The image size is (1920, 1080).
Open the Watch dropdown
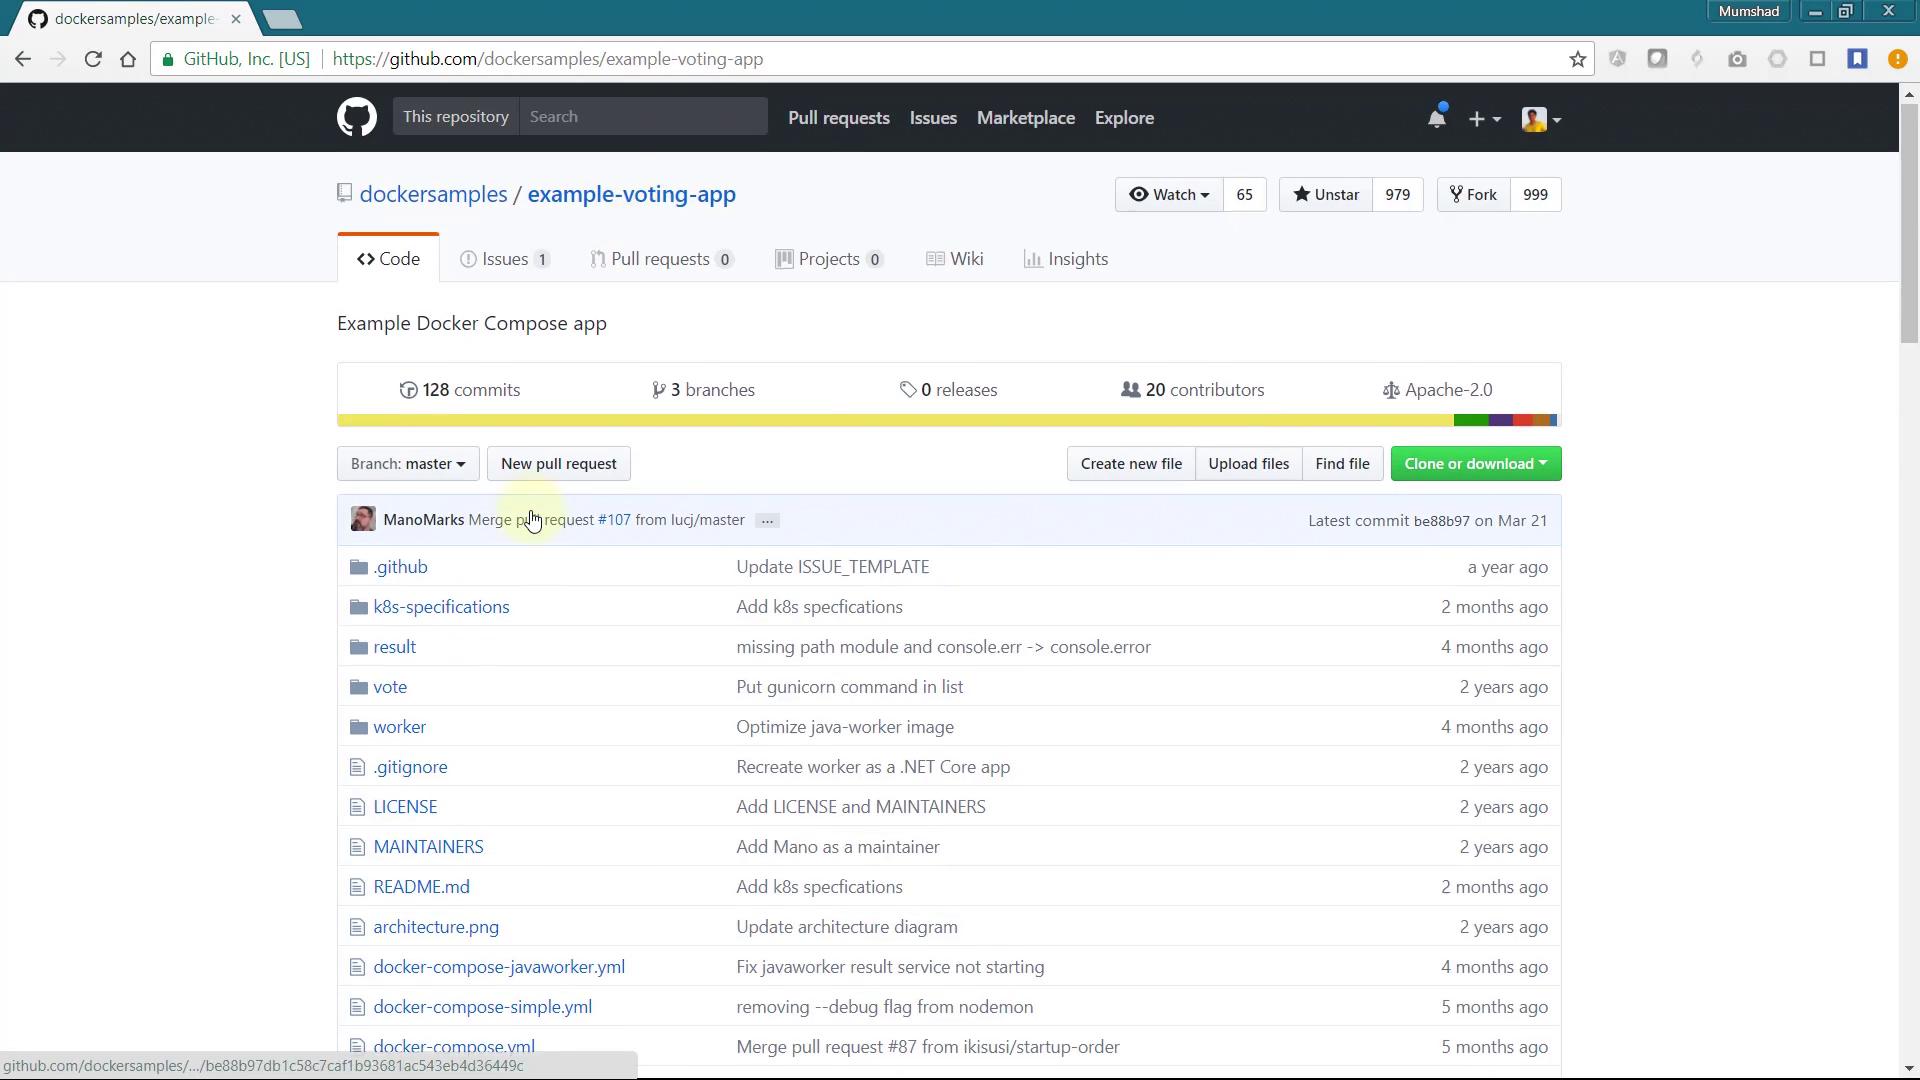click(x=1169, y=195)
